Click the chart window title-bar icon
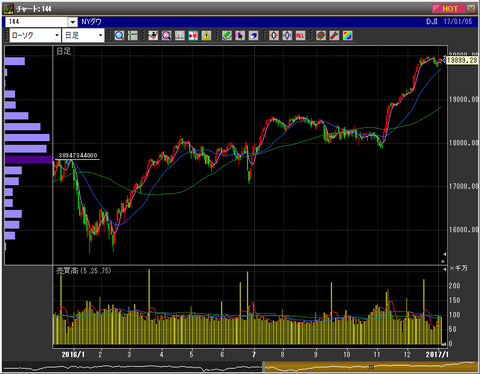 9,9
